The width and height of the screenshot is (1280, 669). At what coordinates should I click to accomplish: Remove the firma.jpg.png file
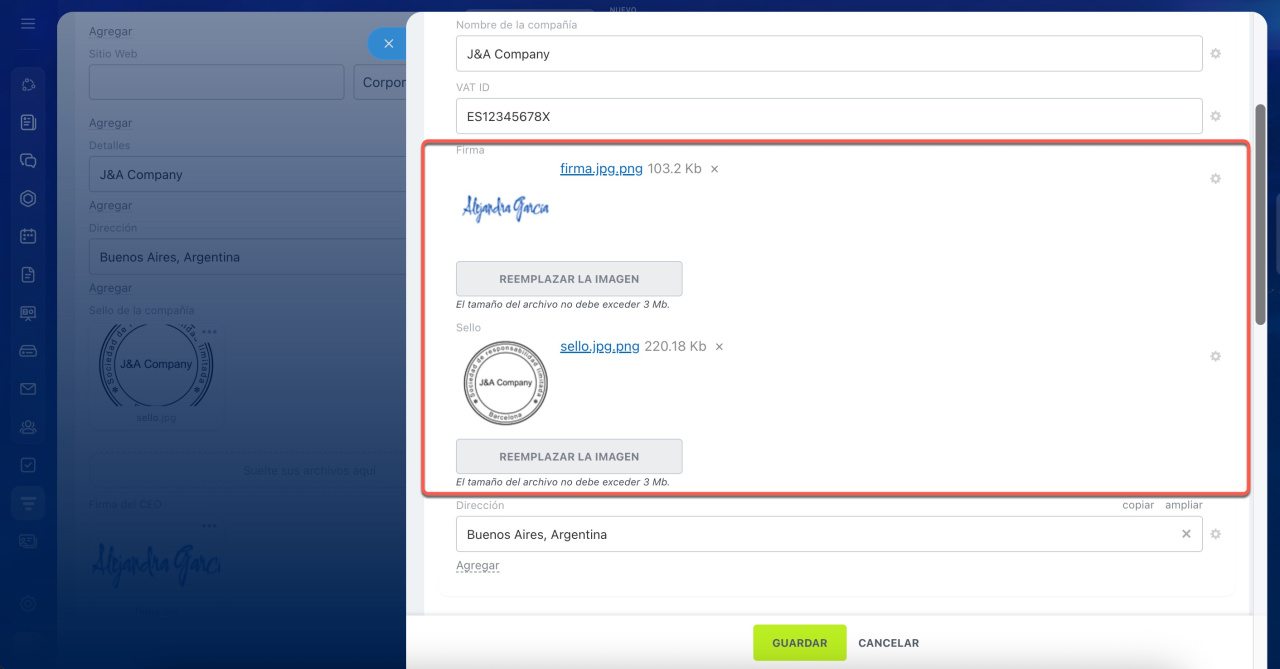[714, 170]
